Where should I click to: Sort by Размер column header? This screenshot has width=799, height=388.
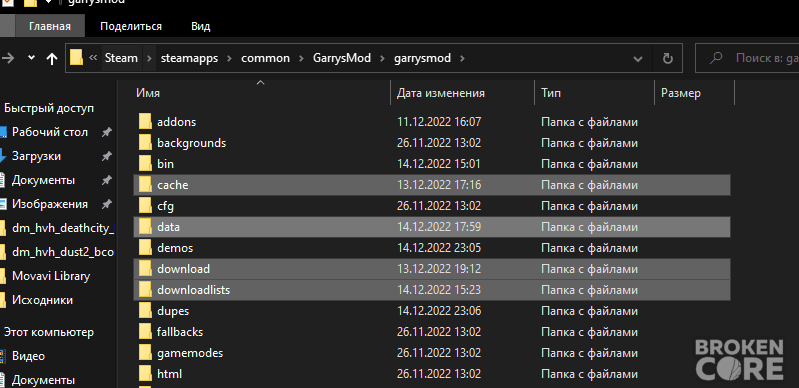tap(681, 93)
